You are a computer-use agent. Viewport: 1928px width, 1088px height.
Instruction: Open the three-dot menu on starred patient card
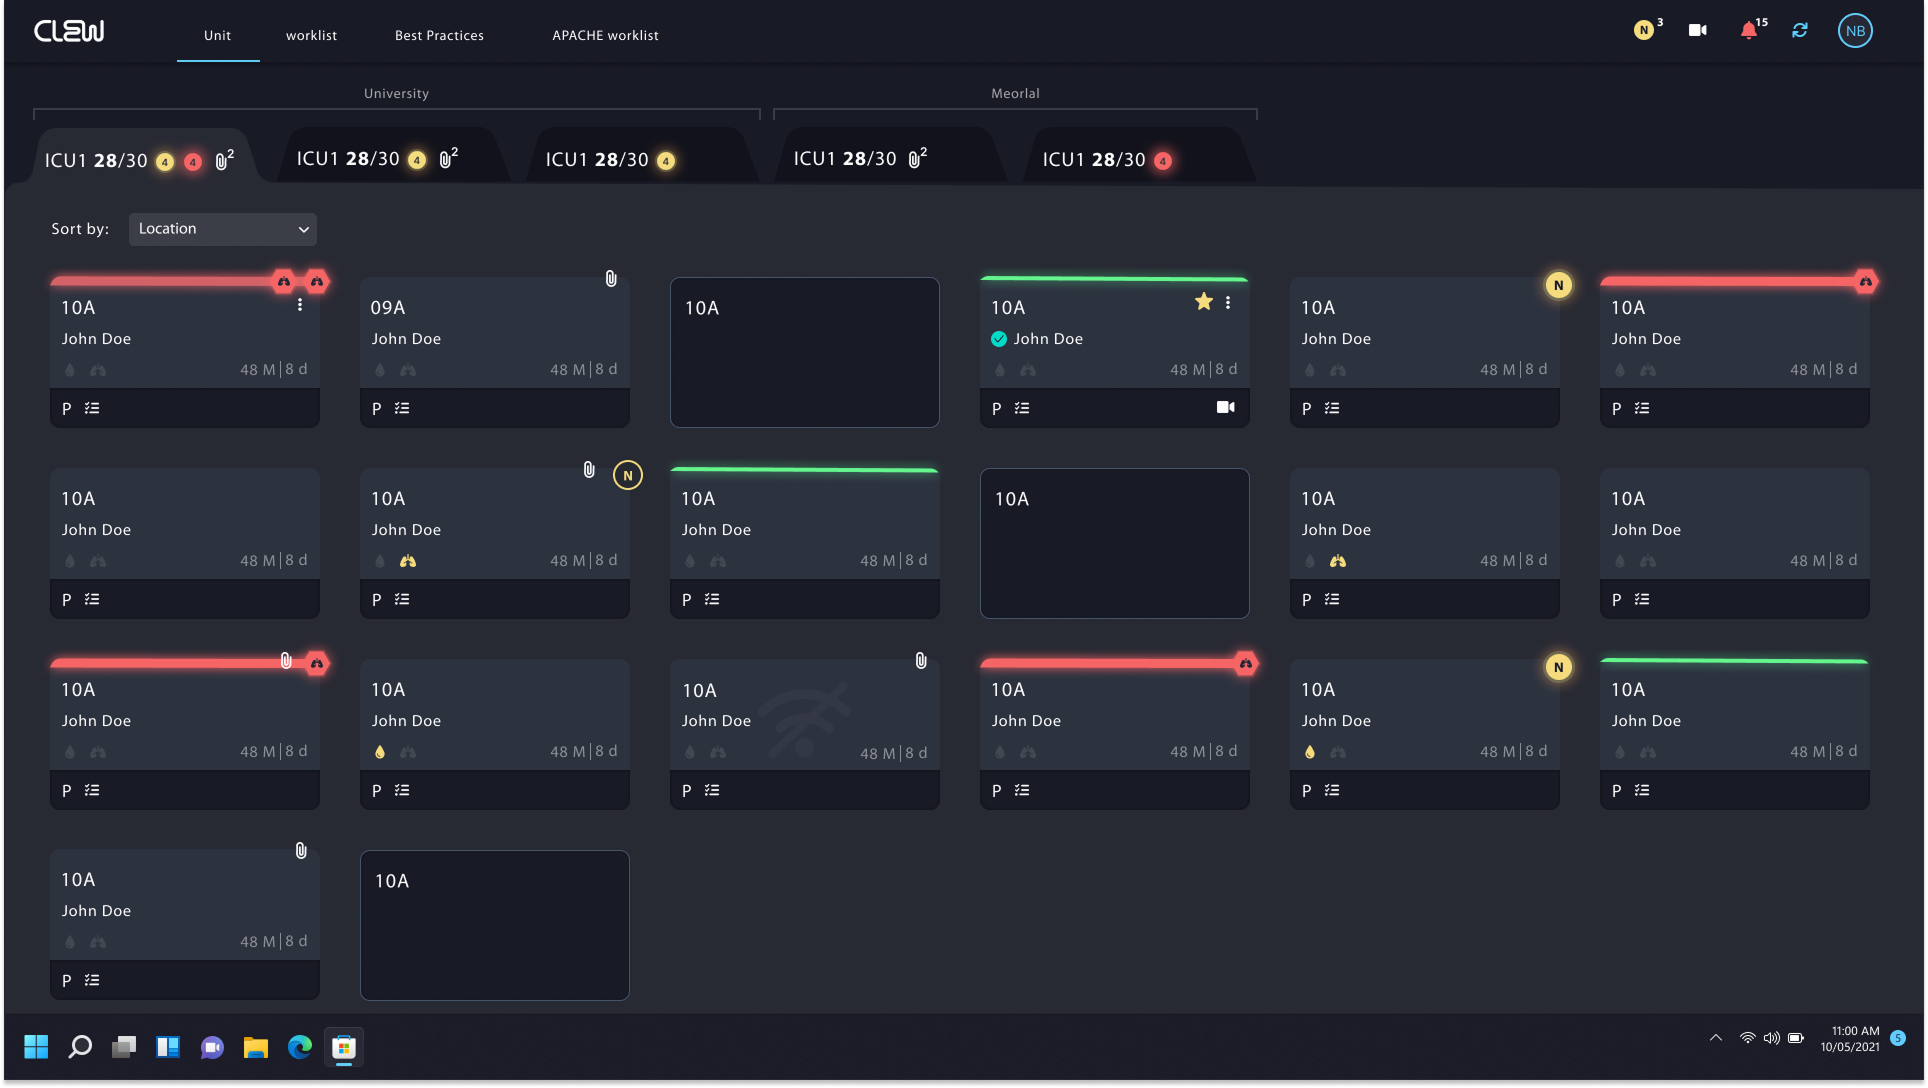pyautogui.click(x=1227, y=302)
